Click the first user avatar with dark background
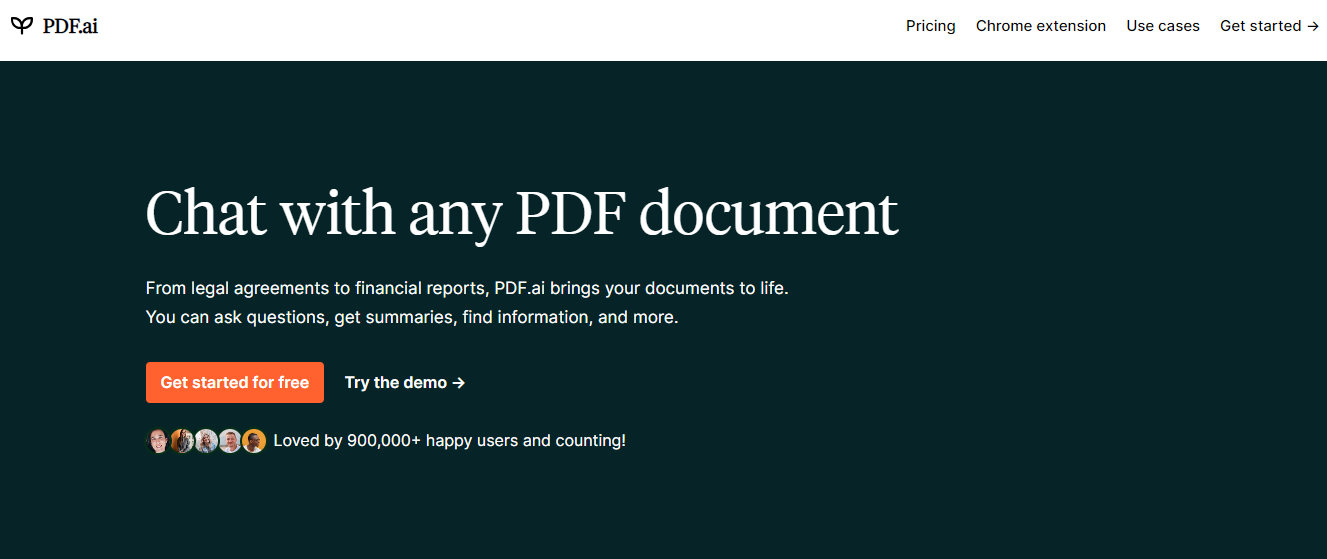Image resolution: width=1327 pixels, height=559 pixels. coord(158,441)
